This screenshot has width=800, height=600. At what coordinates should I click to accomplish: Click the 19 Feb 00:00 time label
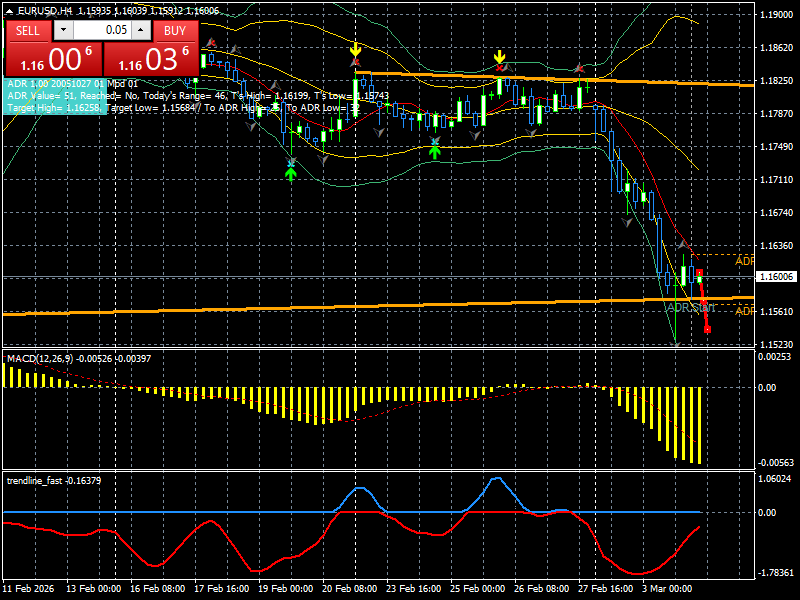285,588
